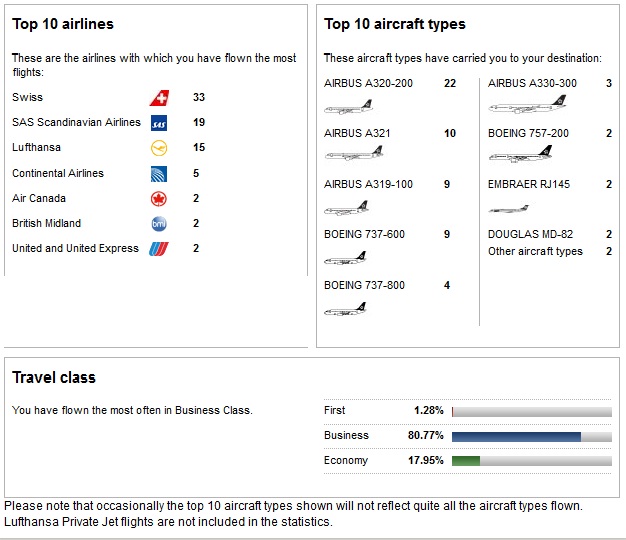Viewport: 626px width, 540px height.
Task: Click the Airbus A320-200 aircraft image
Action: 348,105
